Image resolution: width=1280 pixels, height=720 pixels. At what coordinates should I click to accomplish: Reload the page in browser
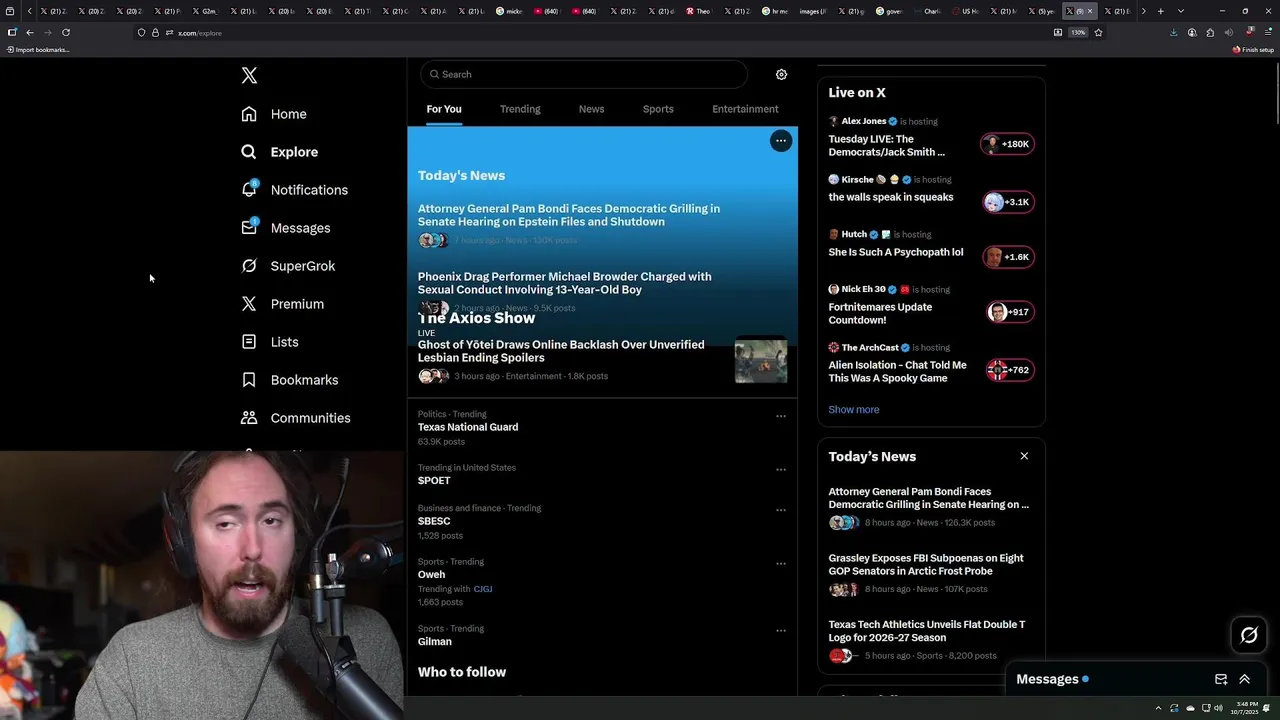[x=66, y=33]
